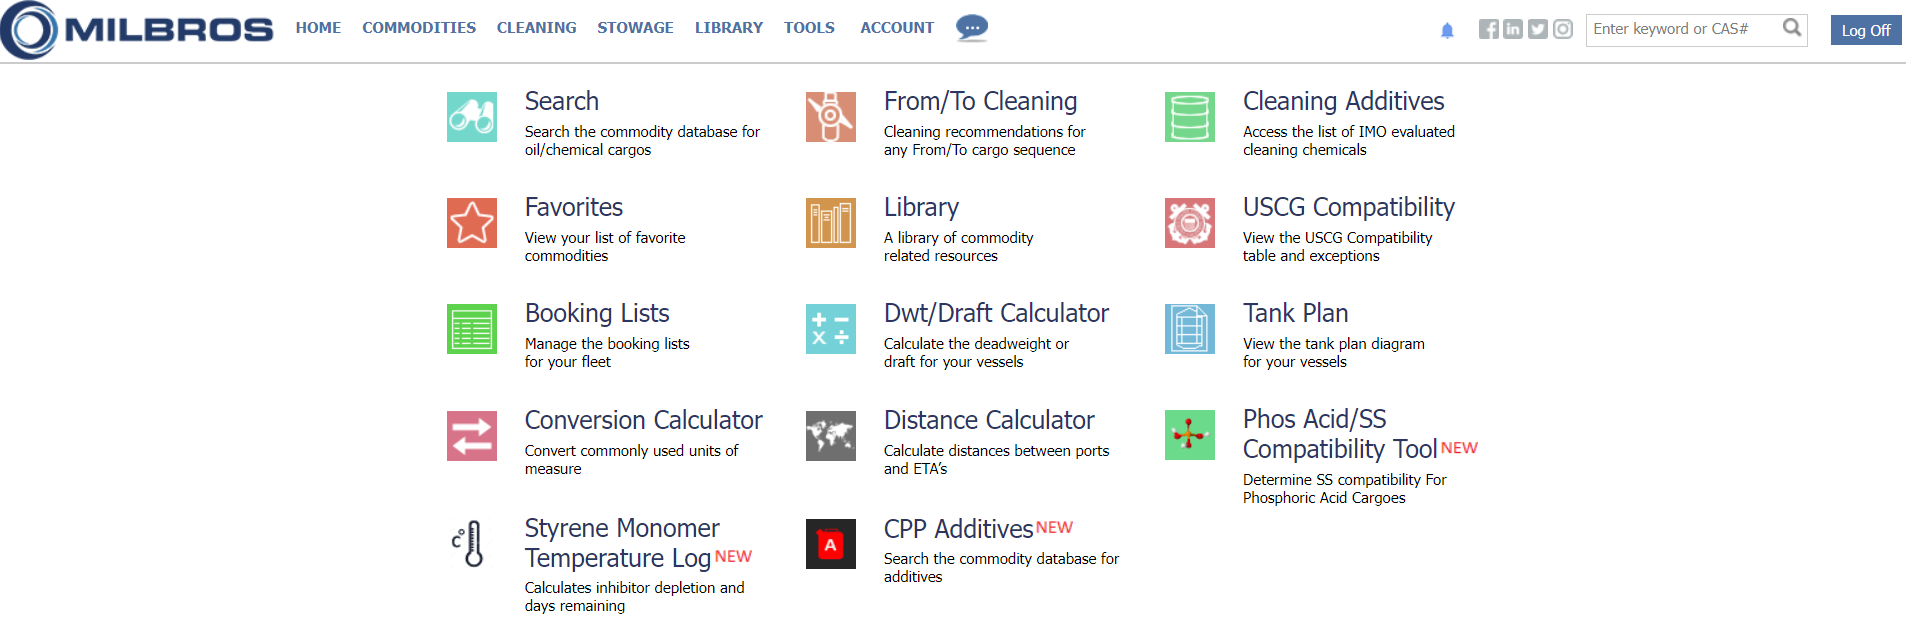Click the USCG Compatibility emblem icon

1189,223
